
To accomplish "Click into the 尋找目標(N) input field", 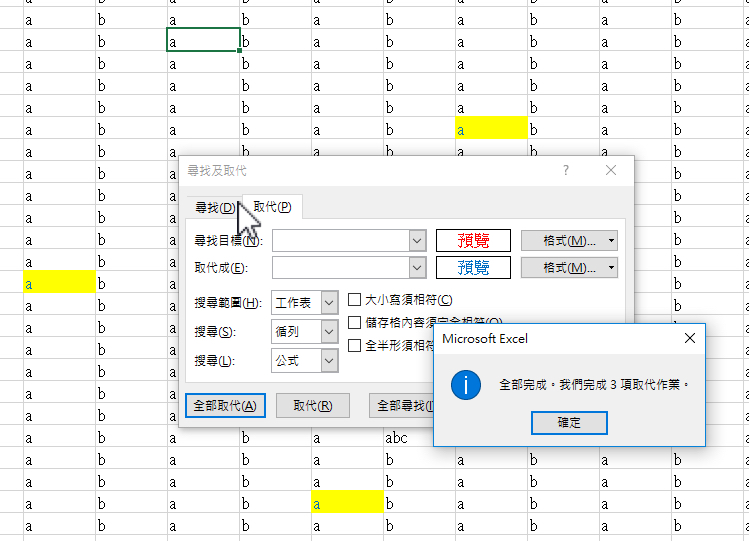I will [x=341, y=241].
